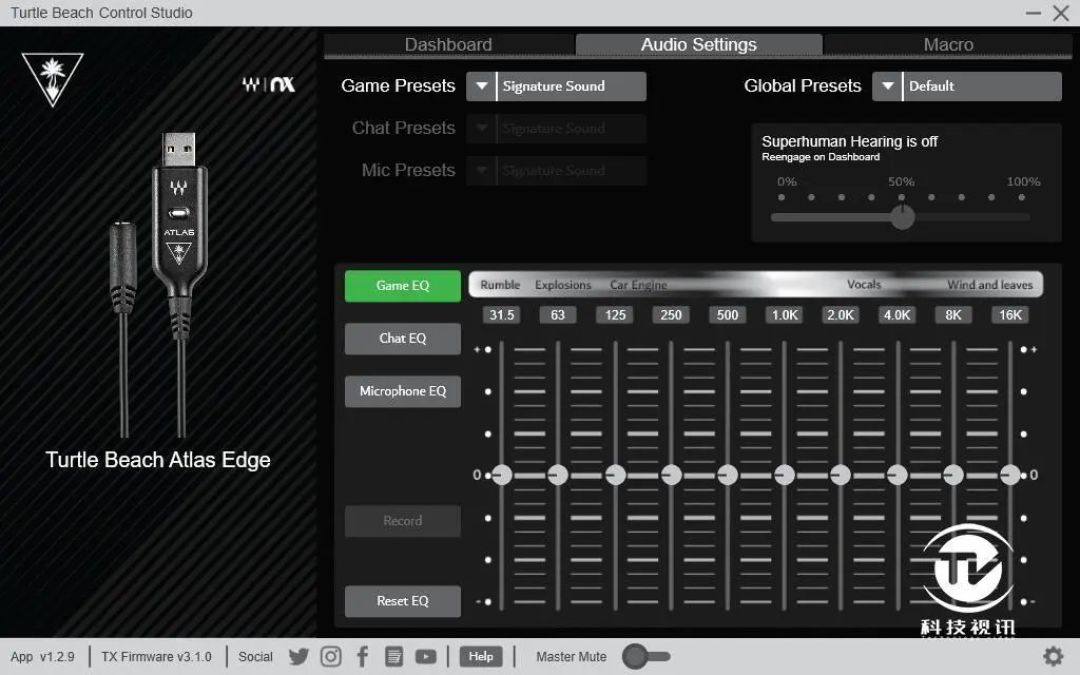Click the Superhuman Hearing slider handle
This screenshot has height=675, width=1080.
coord(902,217)
